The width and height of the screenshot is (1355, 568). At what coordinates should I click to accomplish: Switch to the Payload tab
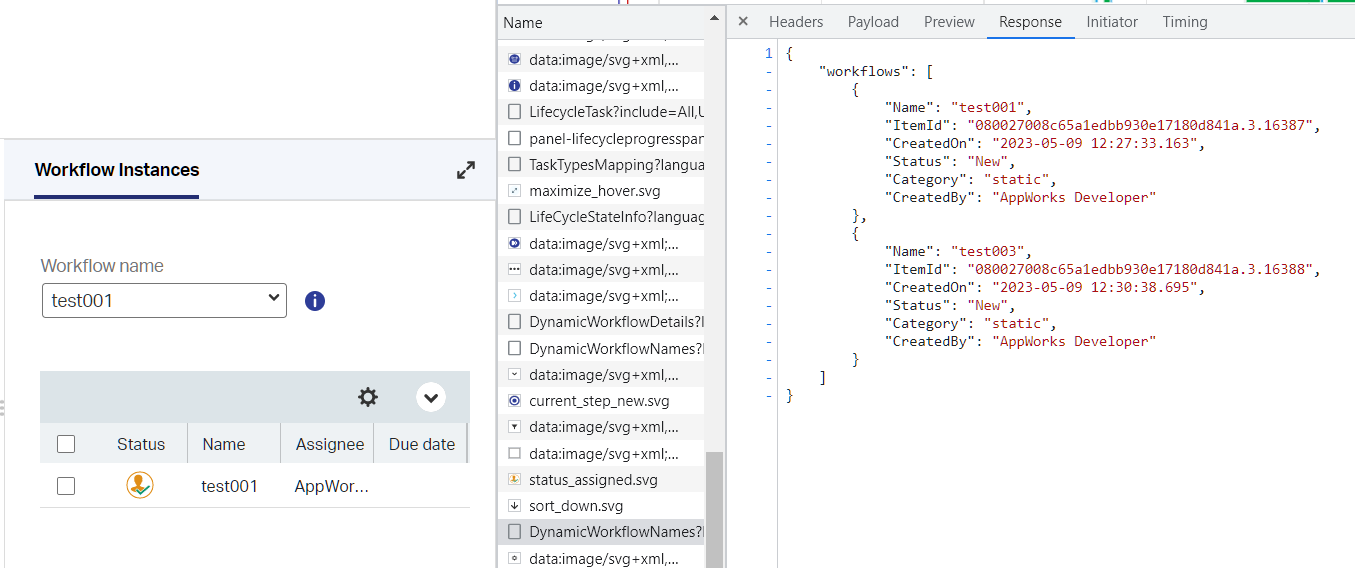(x=873, y=22)
